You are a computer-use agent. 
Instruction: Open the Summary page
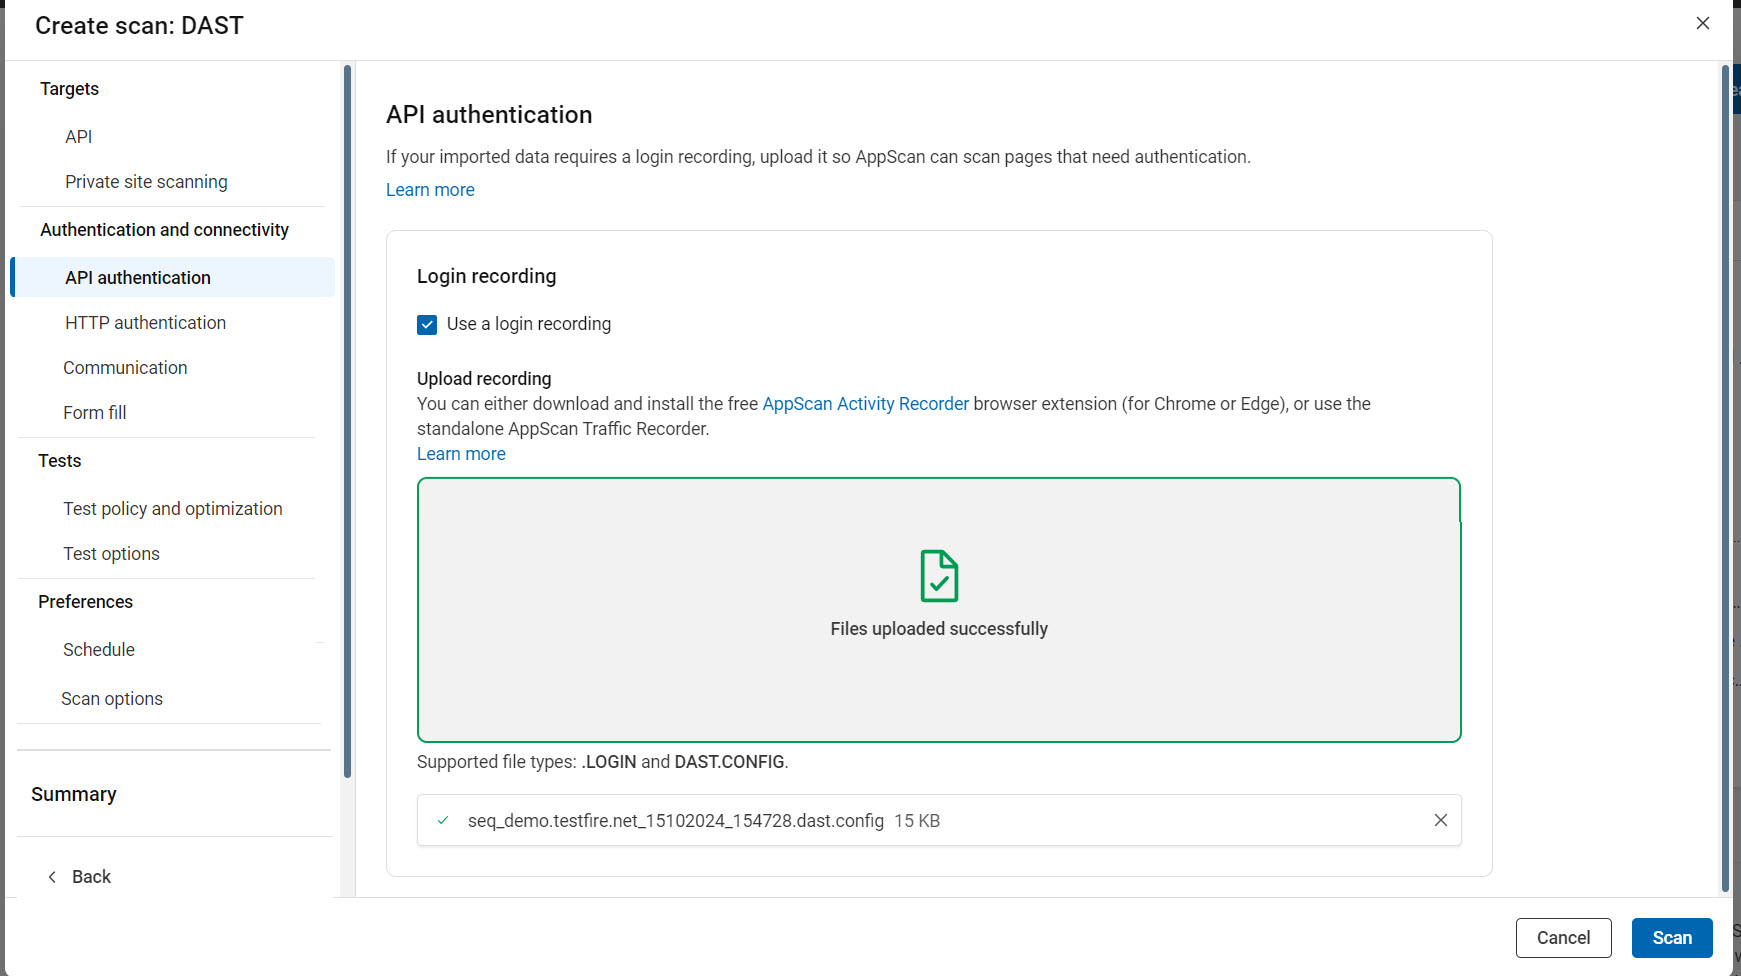click(x=74, y=794)
